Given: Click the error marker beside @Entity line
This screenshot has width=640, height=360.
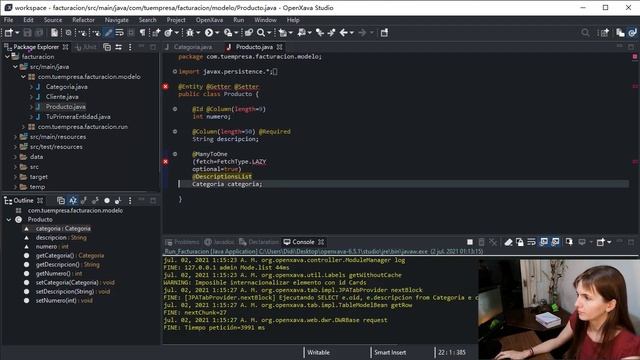Looking at the screenshot, I should coord(165,87).
